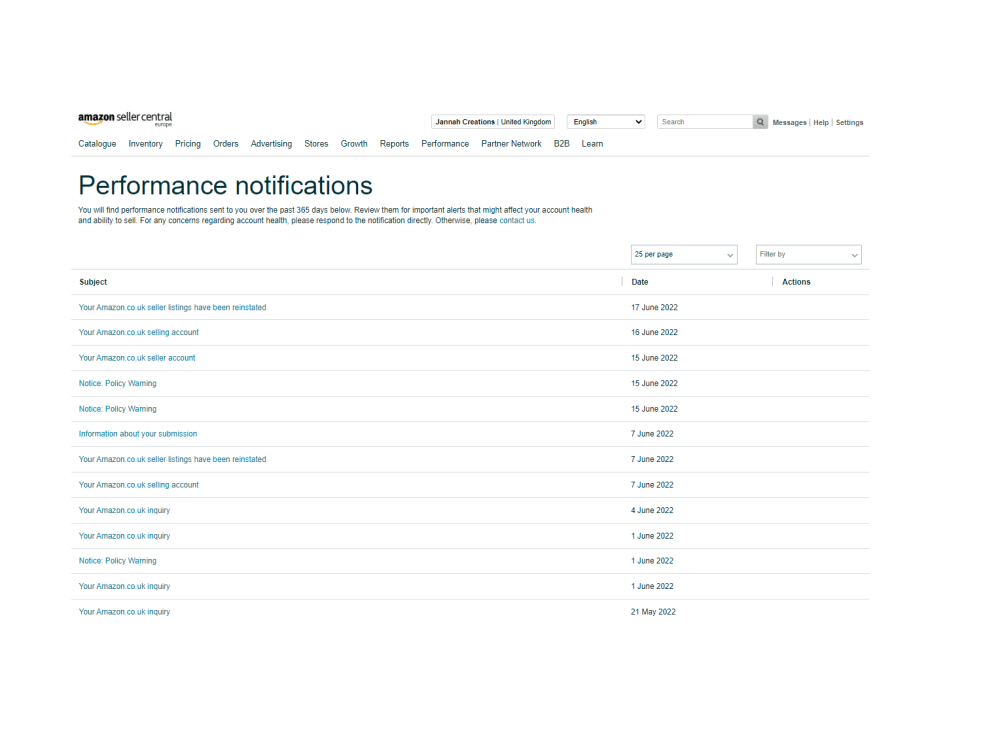Click the Date column header
Image resolution: width=1000 pixels, height=750 pixels.
coord(640,282)
